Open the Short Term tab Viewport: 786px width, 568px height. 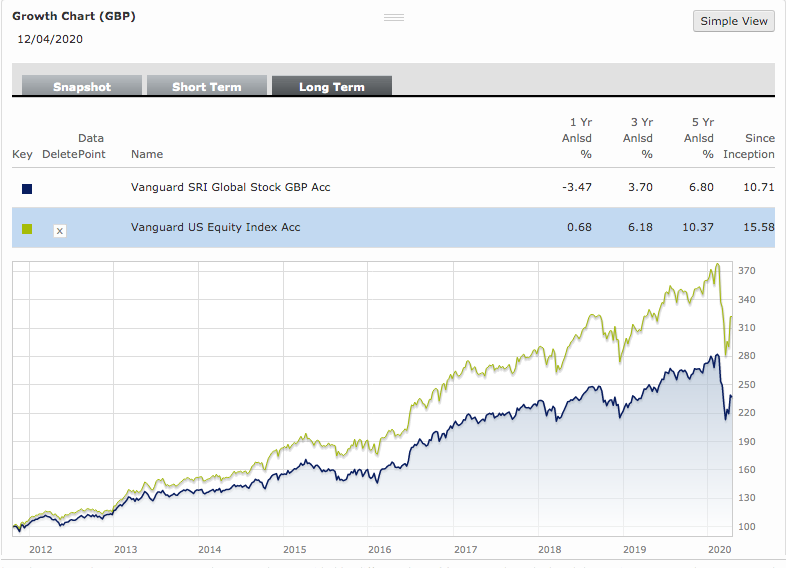(x=206, y=87)
